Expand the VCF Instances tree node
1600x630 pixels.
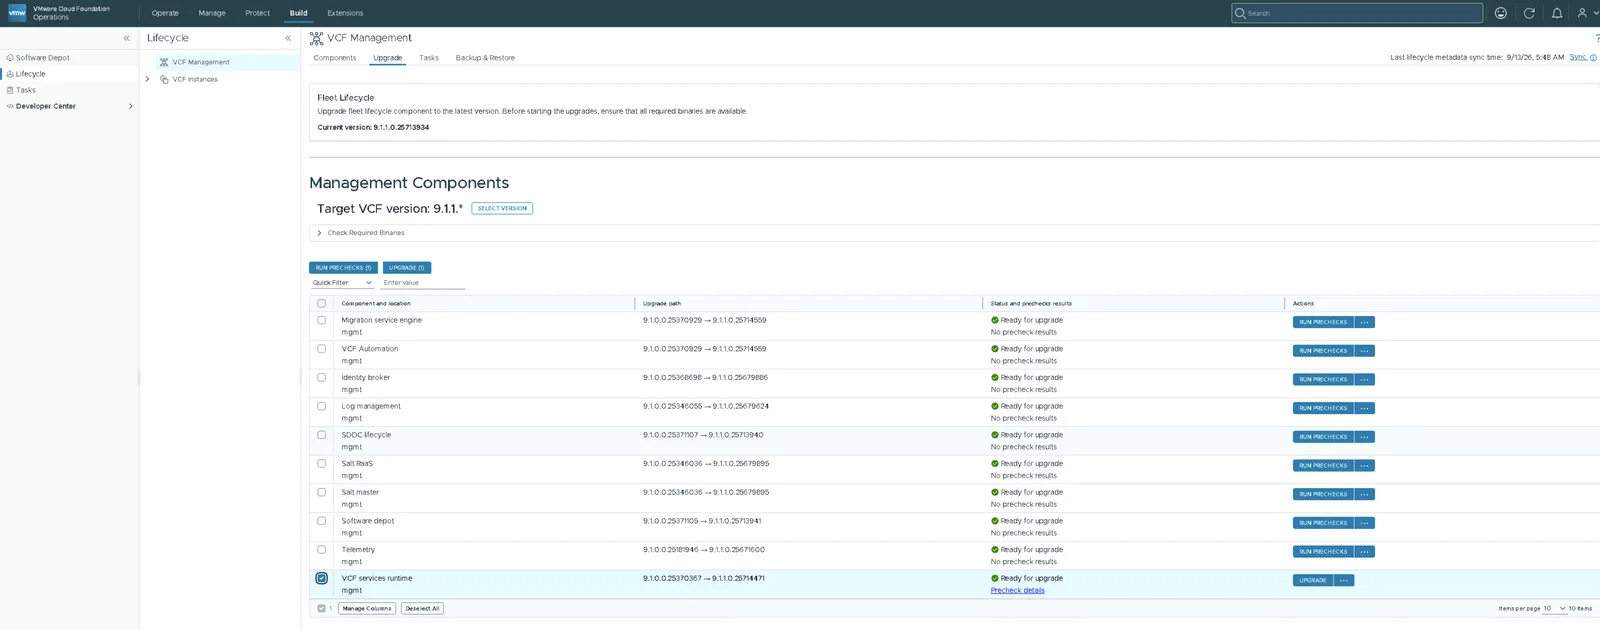click(x=148, y=79)
